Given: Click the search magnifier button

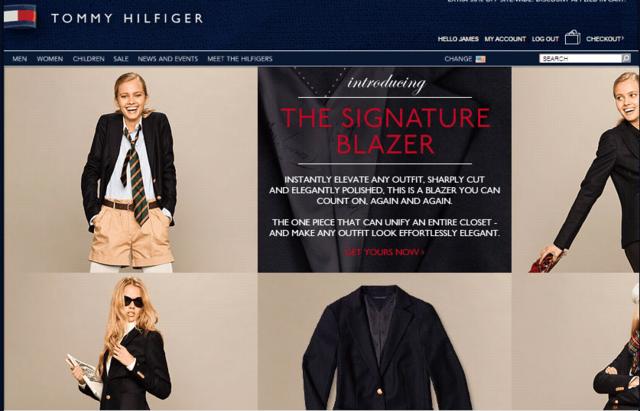Looking at the screenshot, I should [x=626, y=58].
